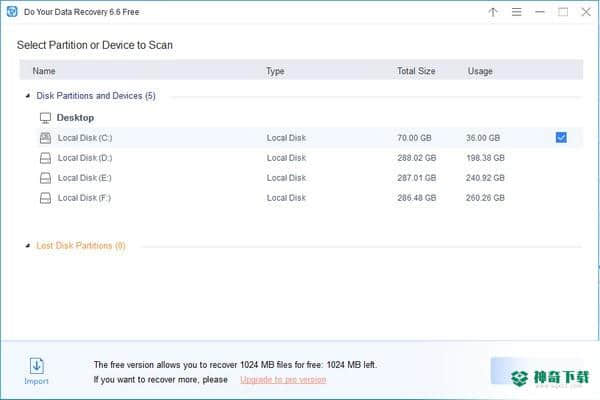Click the 288.02 GB total size value
Viewport: 600px width, 400px height.
(x=417, y=158)
